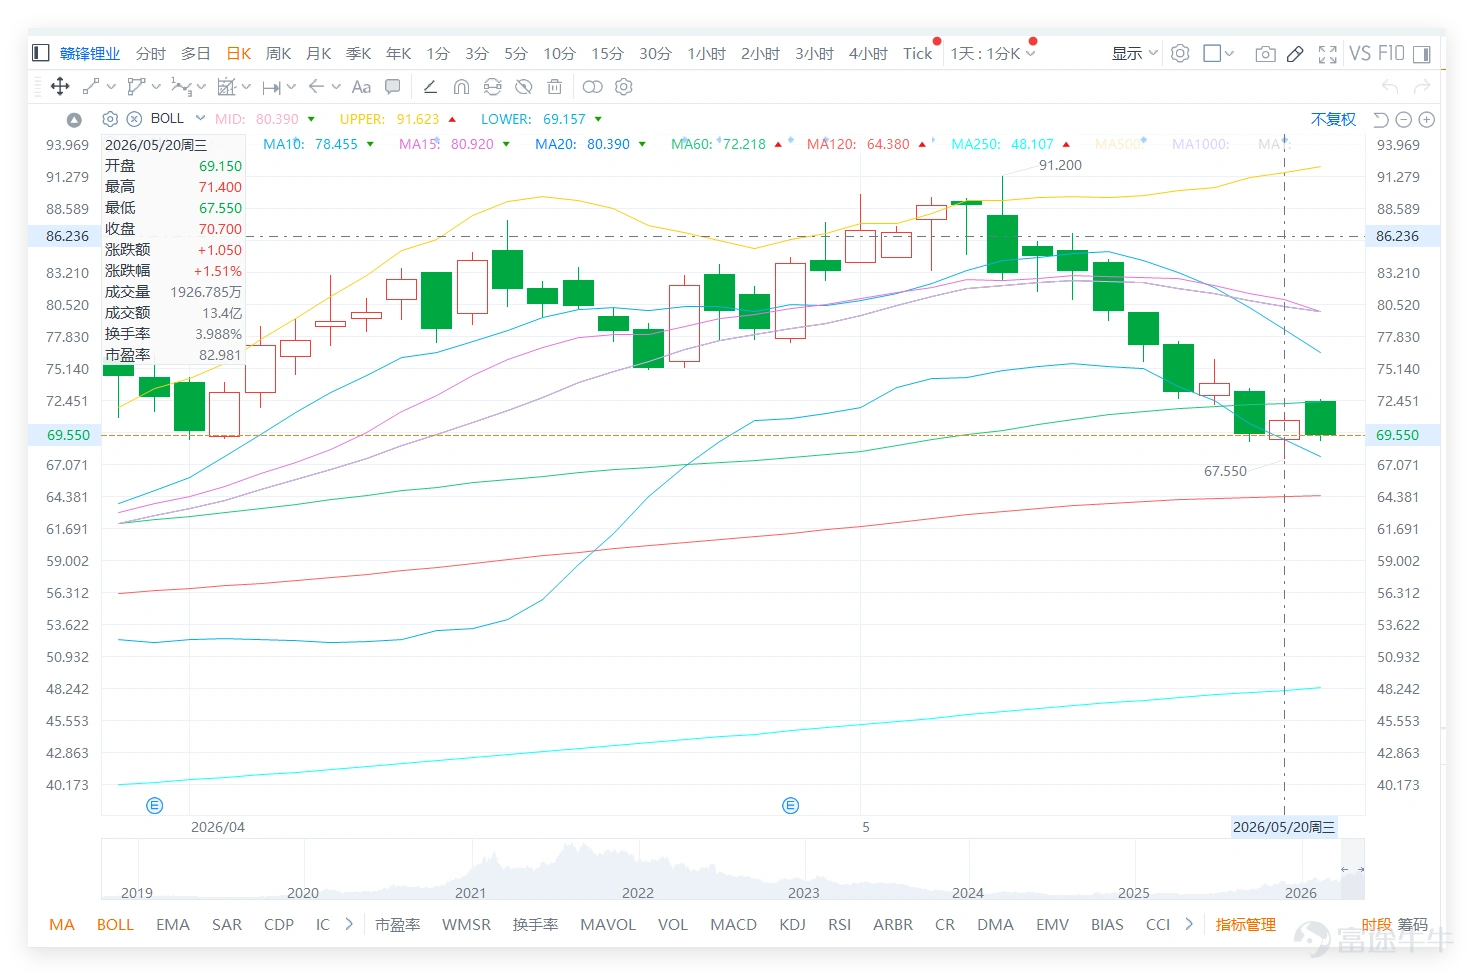Reset chart zoom with the curved arrow
The width and height of the screenshot is (1474, 976).
pos(1381,120)
